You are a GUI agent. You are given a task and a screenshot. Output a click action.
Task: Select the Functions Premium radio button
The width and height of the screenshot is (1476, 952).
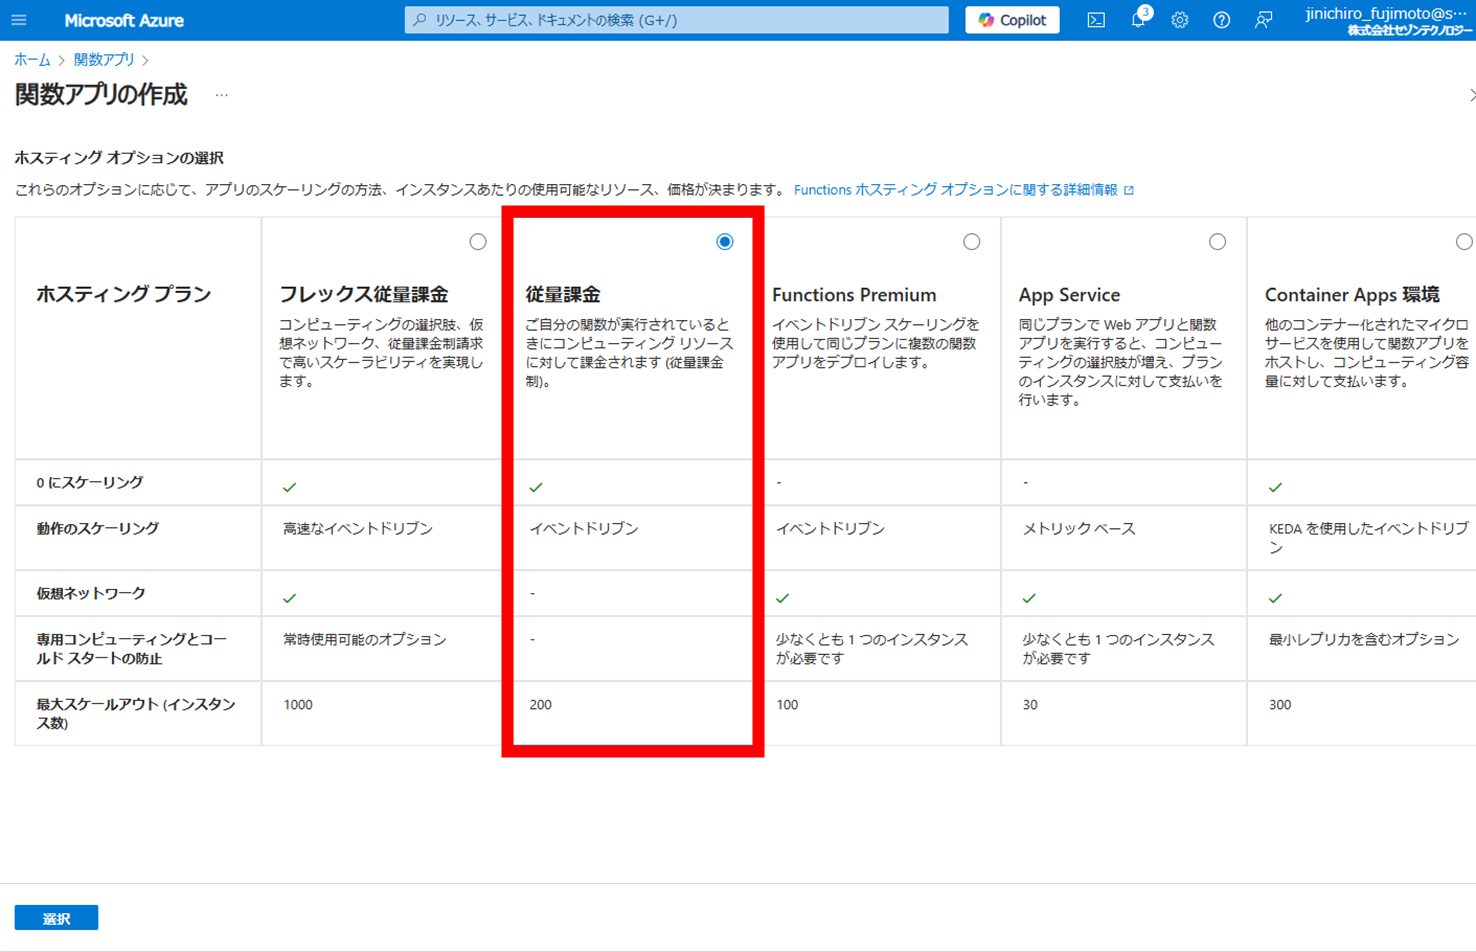click(x=970, y=240)
